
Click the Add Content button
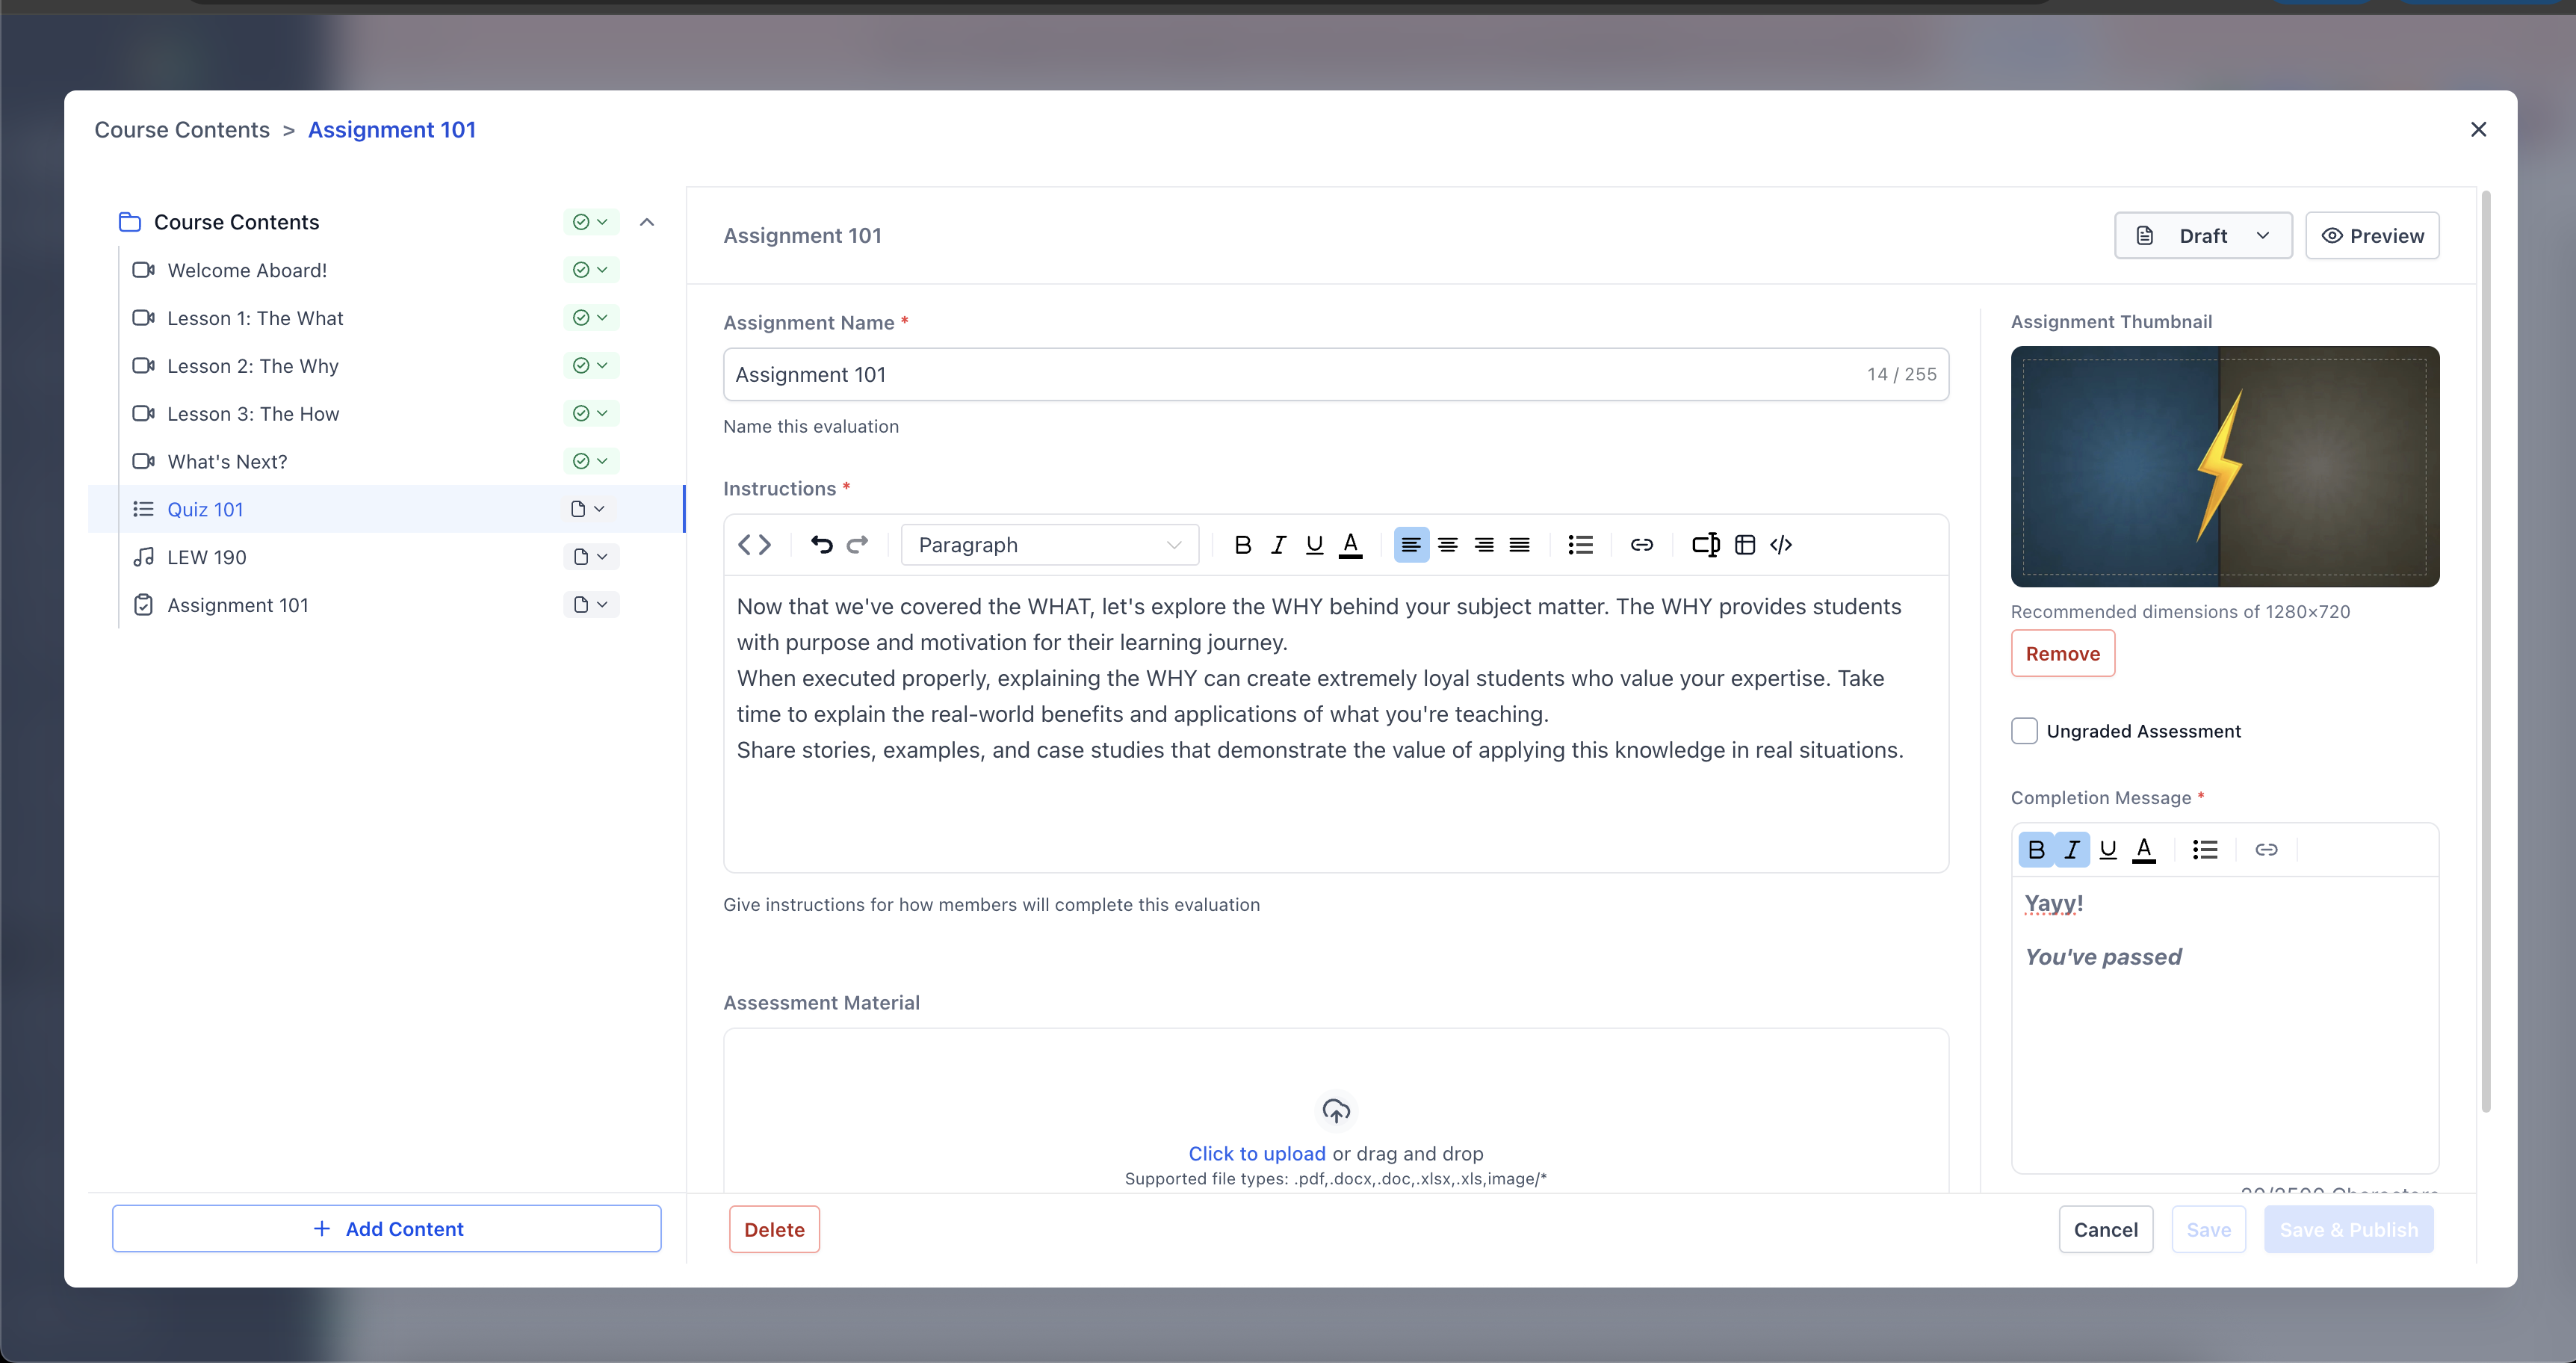(387, 1228)
